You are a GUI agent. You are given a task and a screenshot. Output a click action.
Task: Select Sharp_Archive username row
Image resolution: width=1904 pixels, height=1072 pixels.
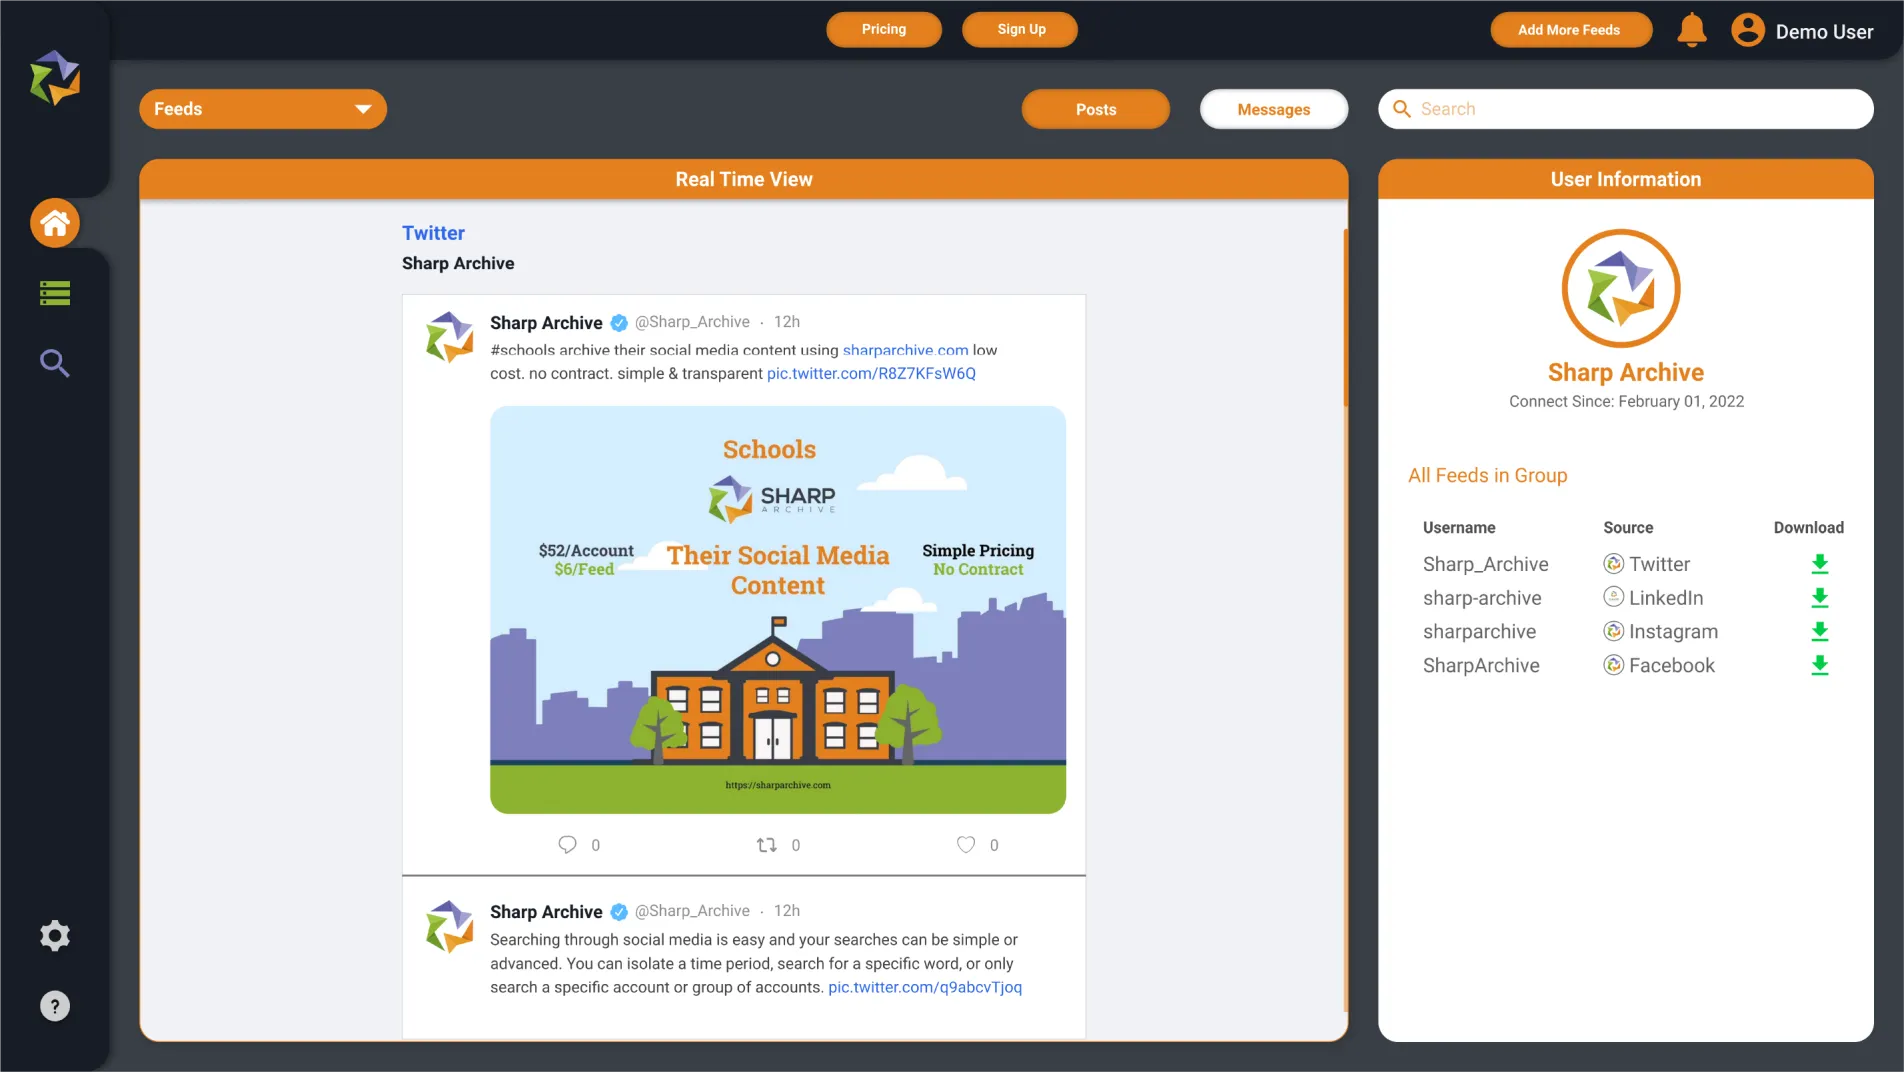(1485, 564)
